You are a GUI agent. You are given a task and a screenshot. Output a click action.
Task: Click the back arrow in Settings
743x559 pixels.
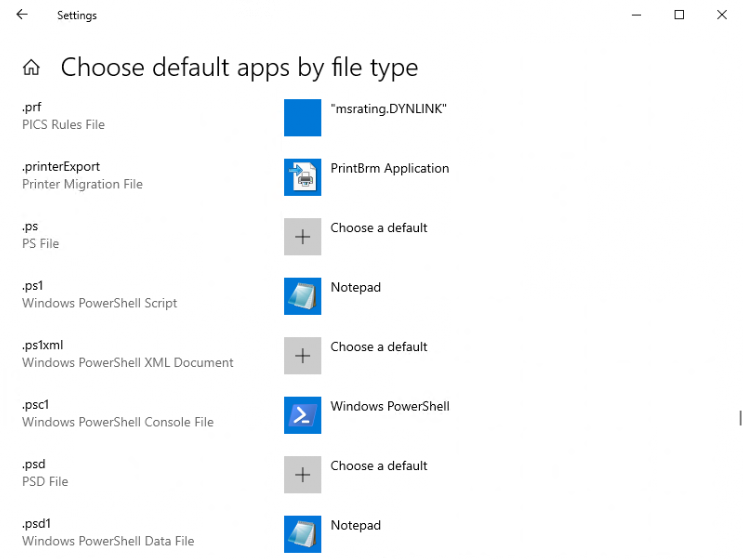coord(22,15)
